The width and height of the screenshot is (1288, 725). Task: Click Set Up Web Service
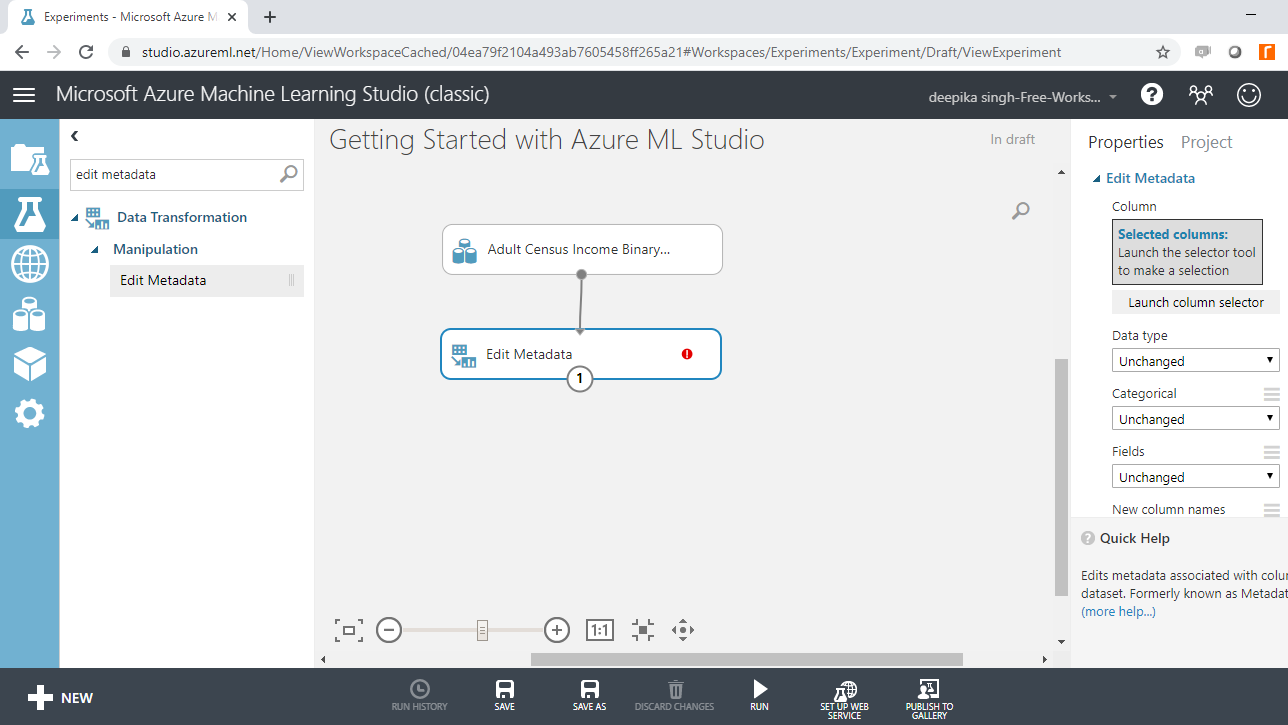pyautogui.click(x=845, y=699)
